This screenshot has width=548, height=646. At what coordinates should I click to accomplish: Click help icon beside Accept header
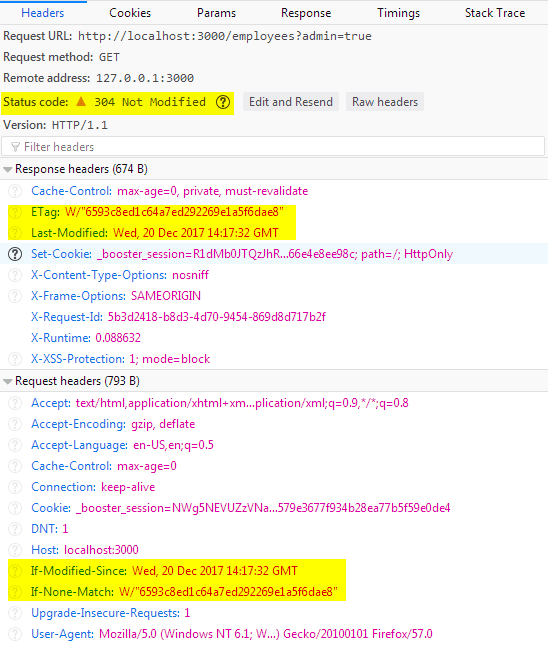tap(15, 403)
